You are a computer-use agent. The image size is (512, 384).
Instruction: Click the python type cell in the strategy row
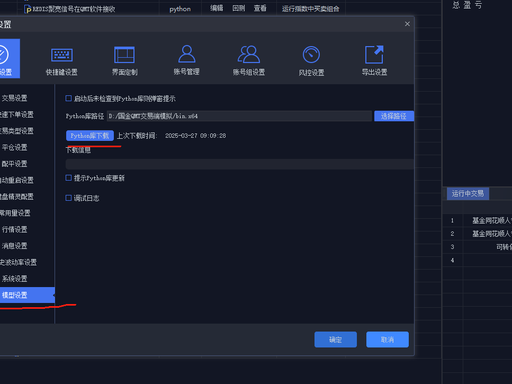[180, 9]
